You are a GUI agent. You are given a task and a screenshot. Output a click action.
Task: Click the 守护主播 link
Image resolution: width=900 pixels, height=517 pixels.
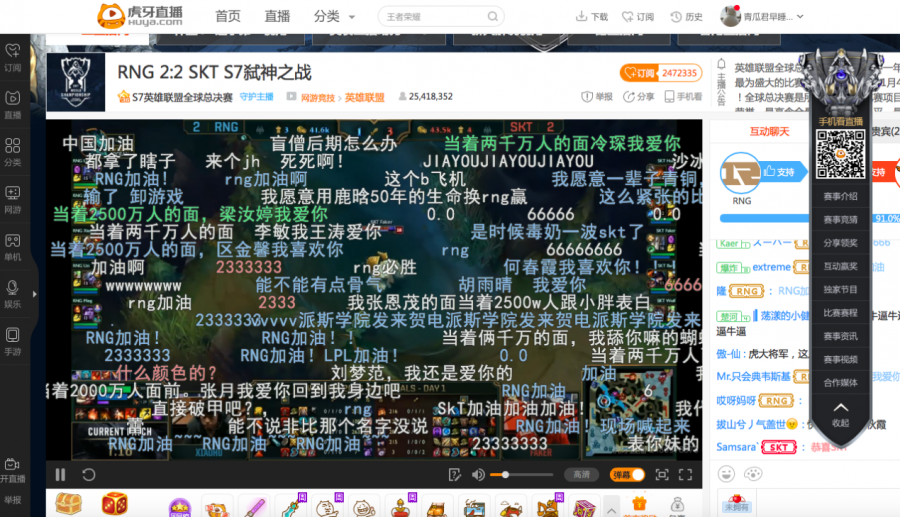[257, 96]
